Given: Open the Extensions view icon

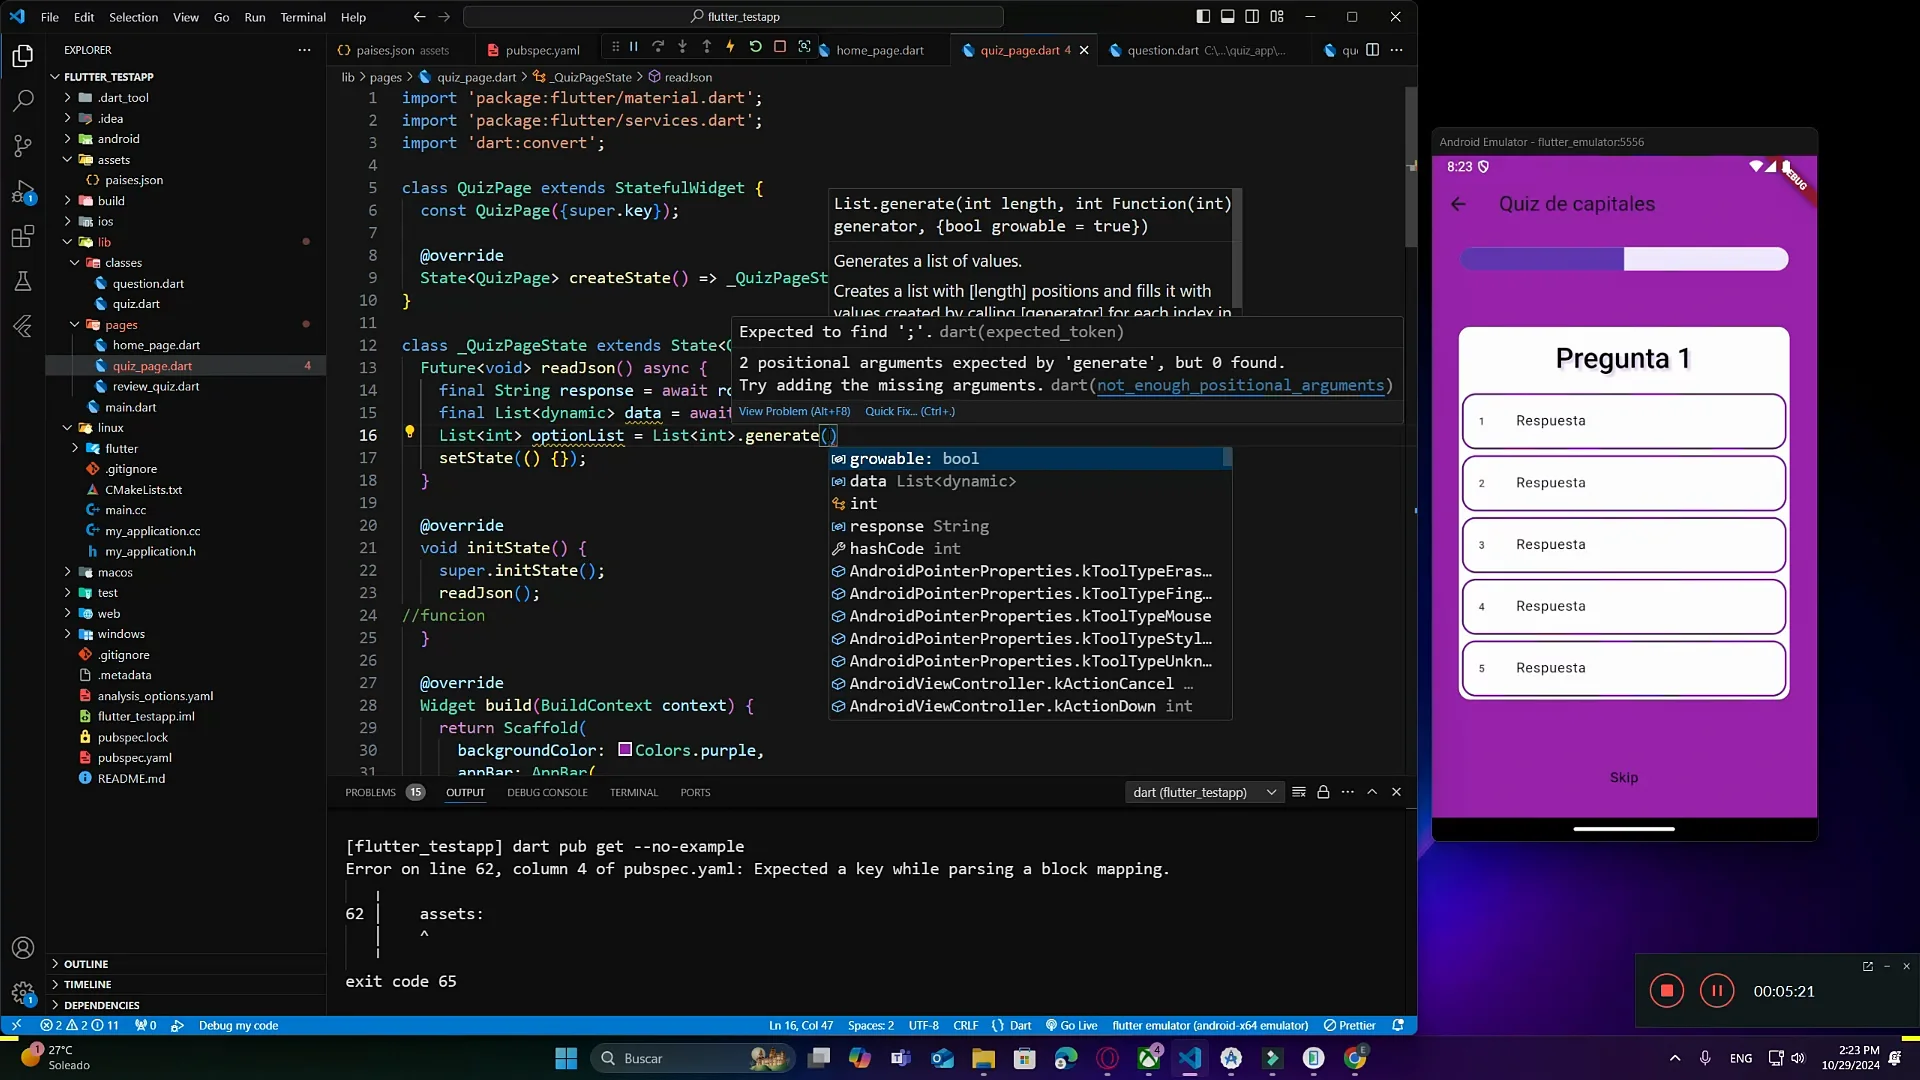Looking at the screenshot, I should pos(23,237).
